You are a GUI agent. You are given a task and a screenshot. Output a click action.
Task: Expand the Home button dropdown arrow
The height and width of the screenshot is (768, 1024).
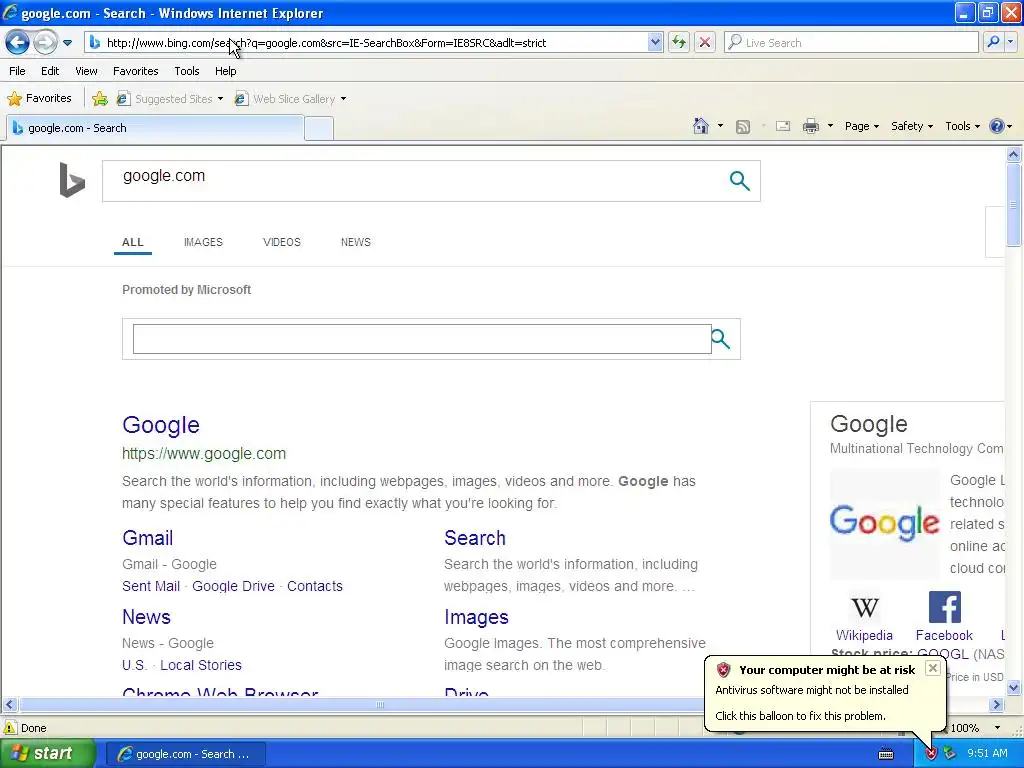click(x=720, y=126)
